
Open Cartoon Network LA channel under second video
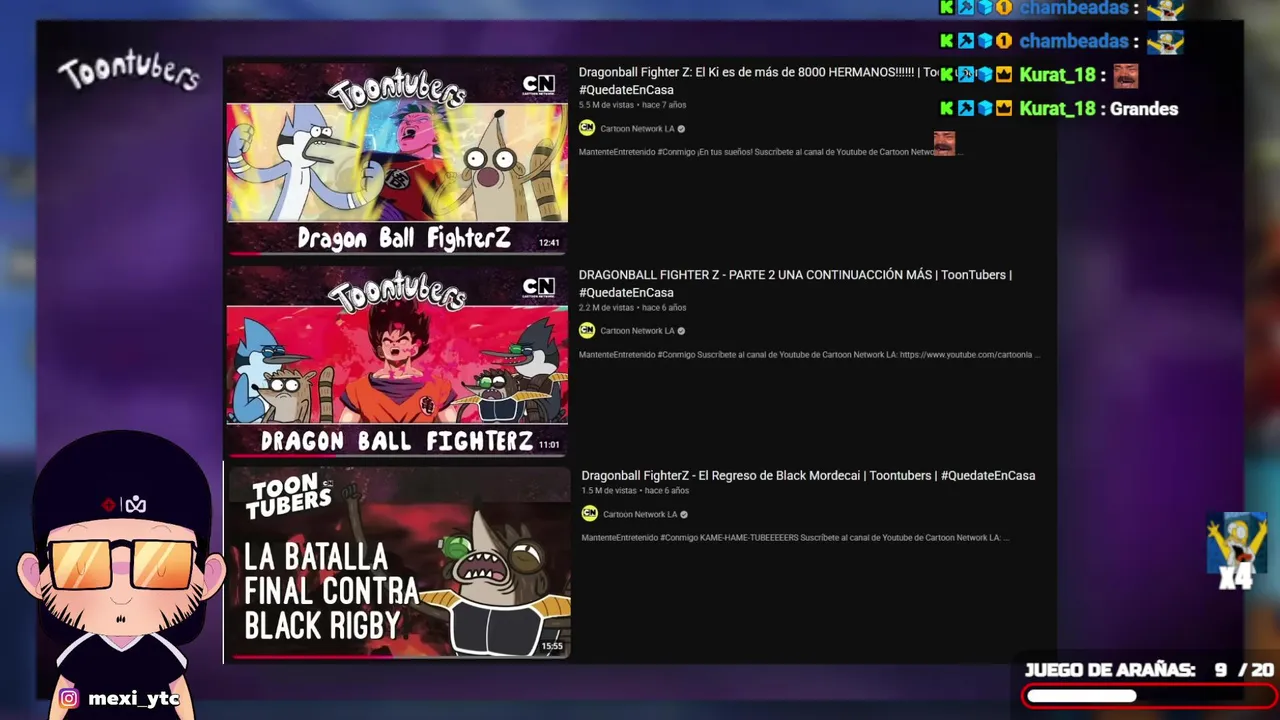coord(637,331)
